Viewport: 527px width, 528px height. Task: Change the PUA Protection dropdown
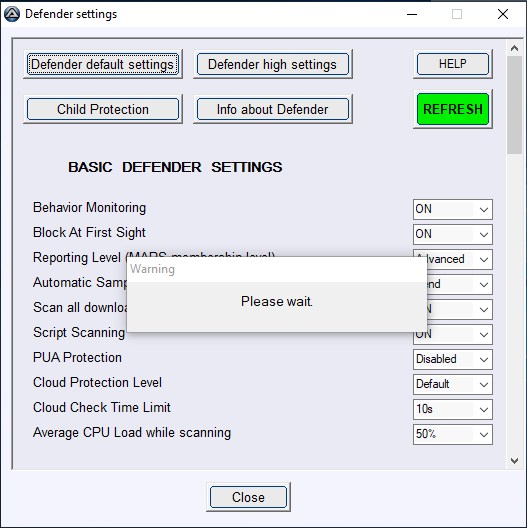click(453, 359)
